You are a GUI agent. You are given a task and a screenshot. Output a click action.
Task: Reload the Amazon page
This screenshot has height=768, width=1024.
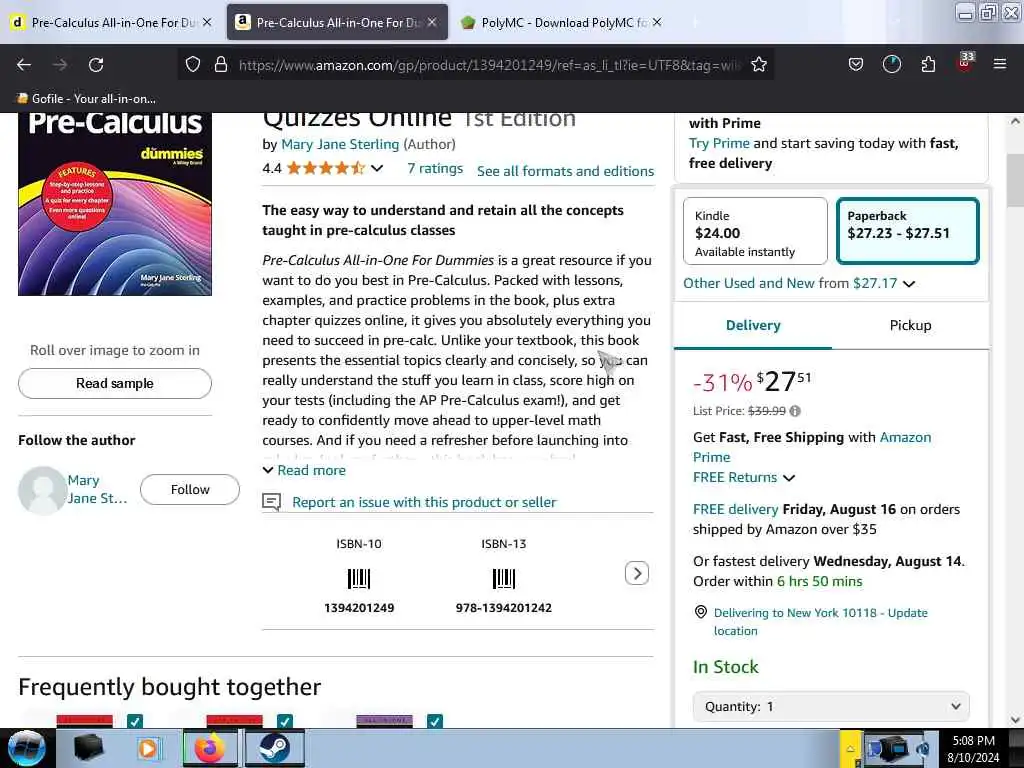click(96, 65)
